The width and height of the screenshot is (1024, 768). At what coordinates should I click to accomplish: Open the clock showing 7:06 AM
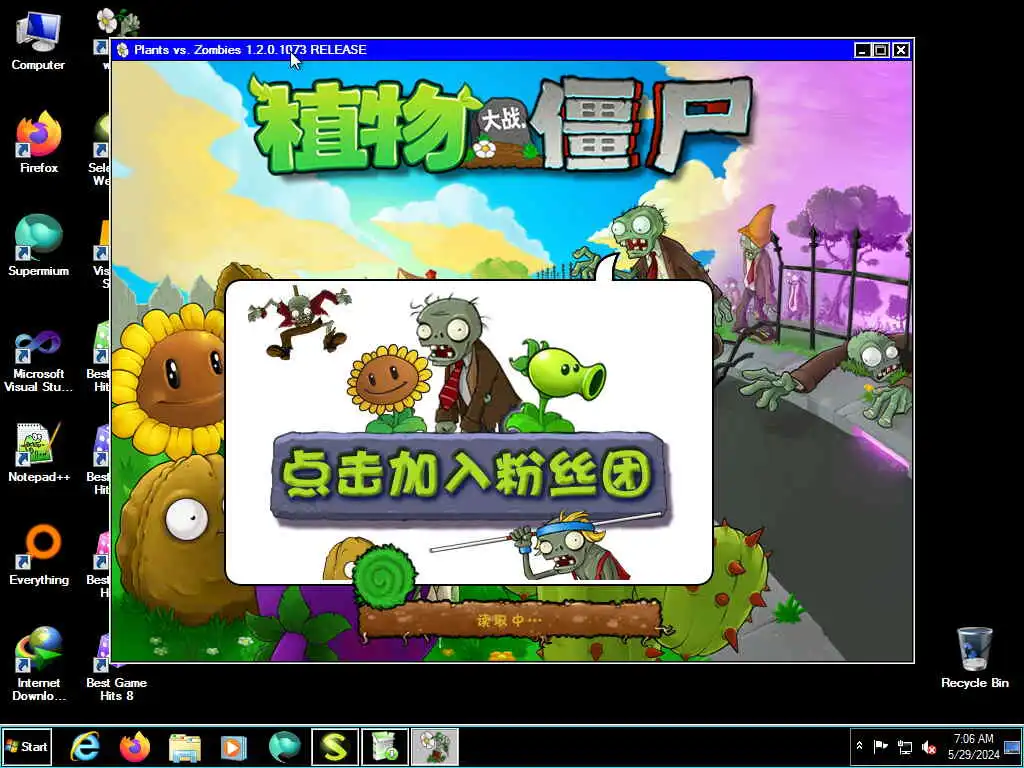click(x=974, y=746)
